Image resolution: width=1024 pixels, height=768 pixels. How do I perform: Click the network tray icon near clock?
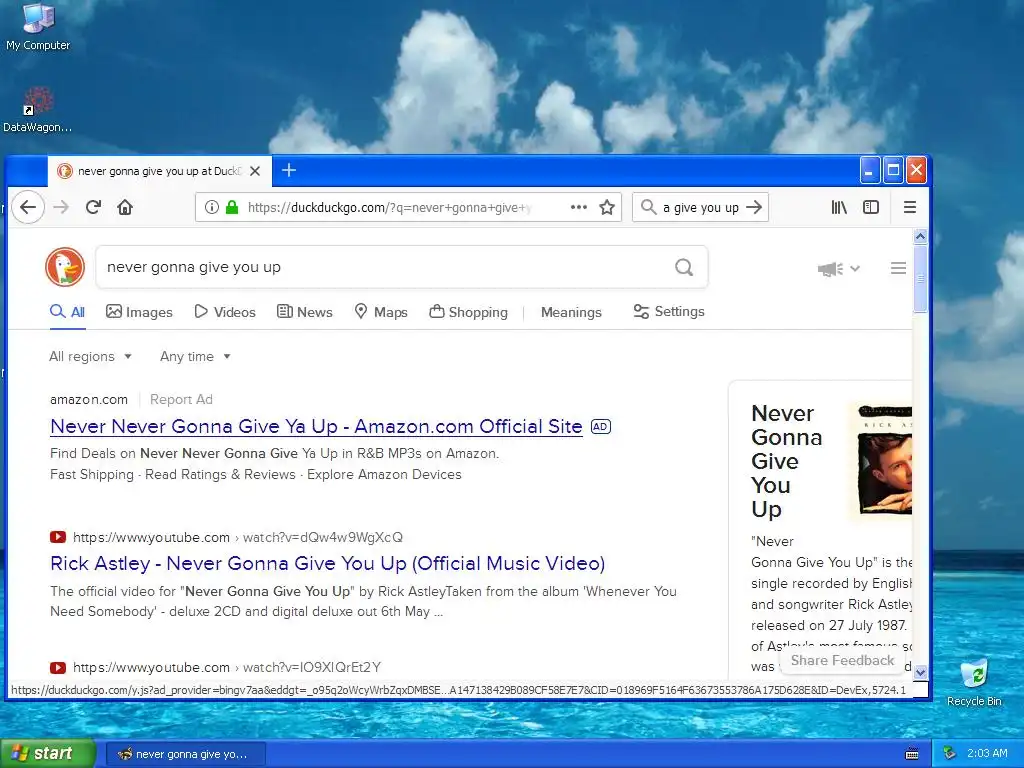coord(950,754)
